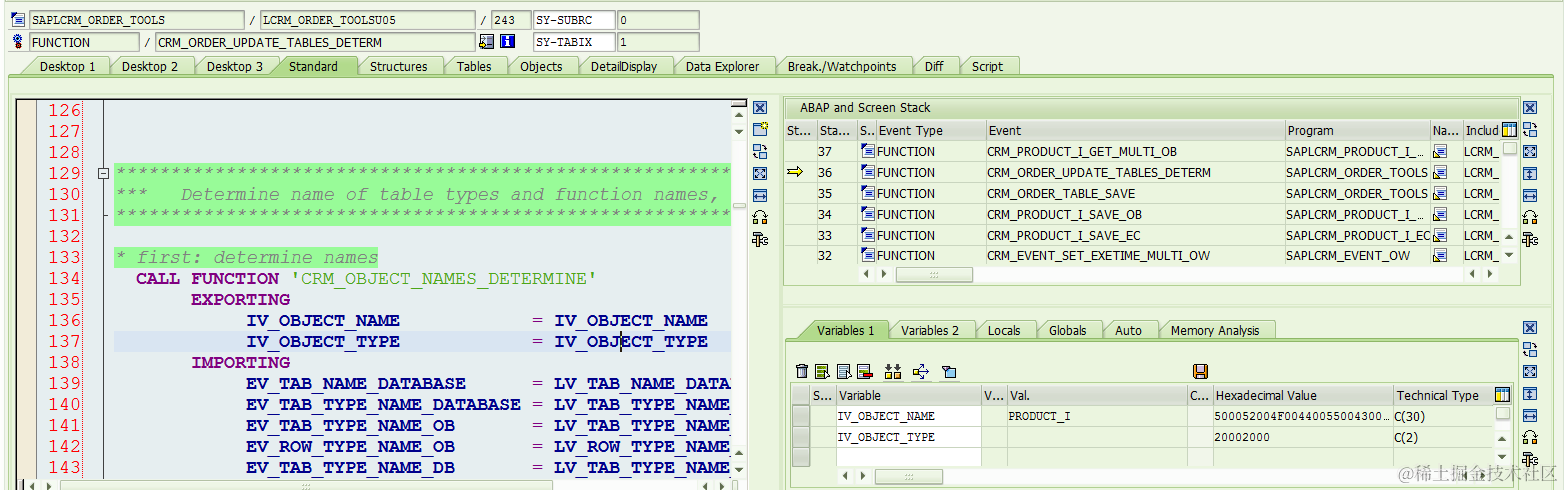Click headset Services icon beside ABAP stack
Screen dimensions: 1564x490
tap(1530, 217)
